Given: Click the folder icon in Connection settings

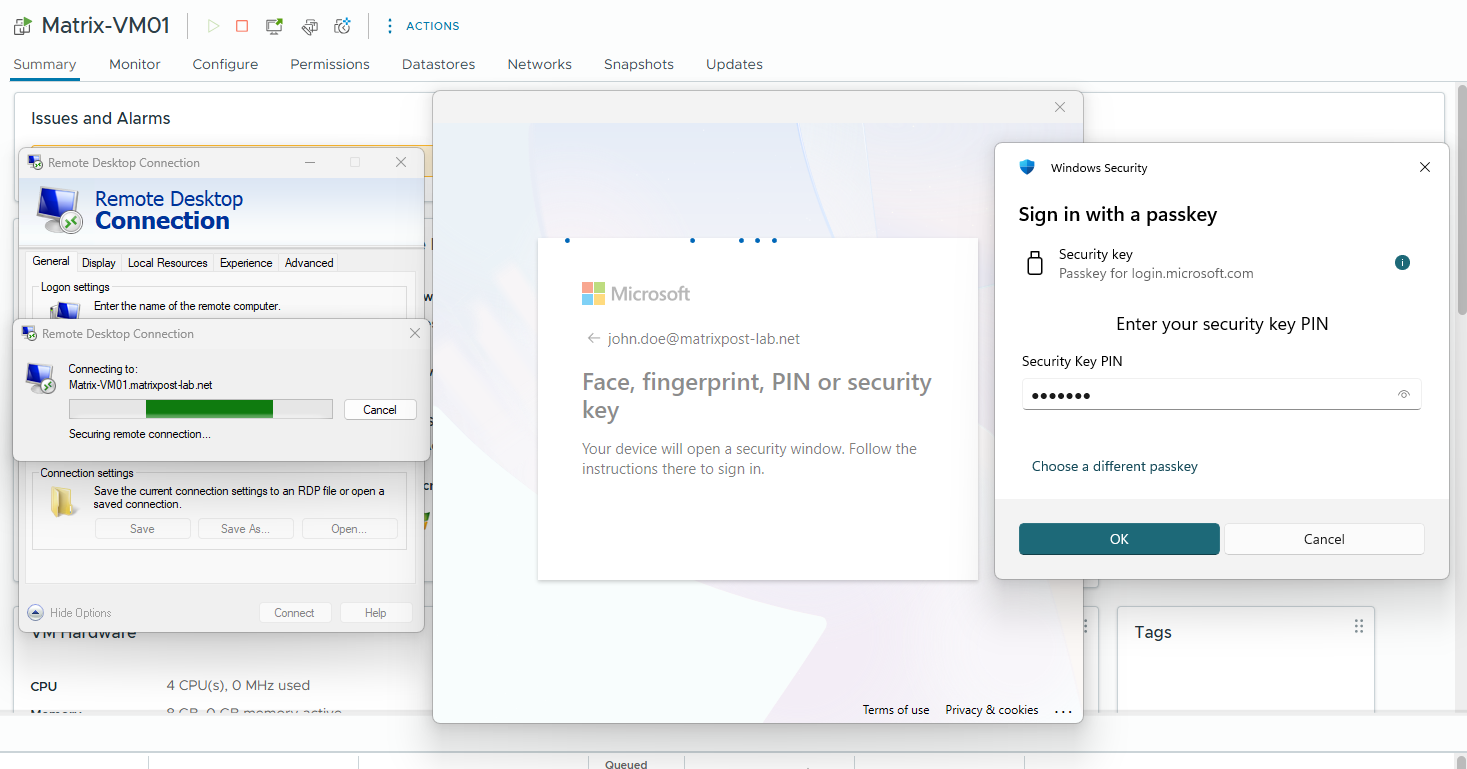Looking at the screenshot, I should [x=64, y=502].
